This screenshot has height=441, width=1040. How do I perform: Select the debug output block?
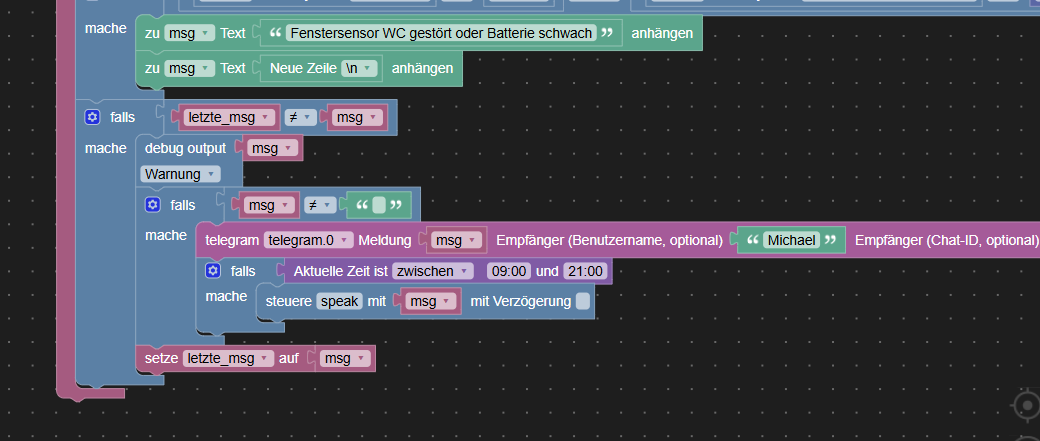tap(185, 148)
